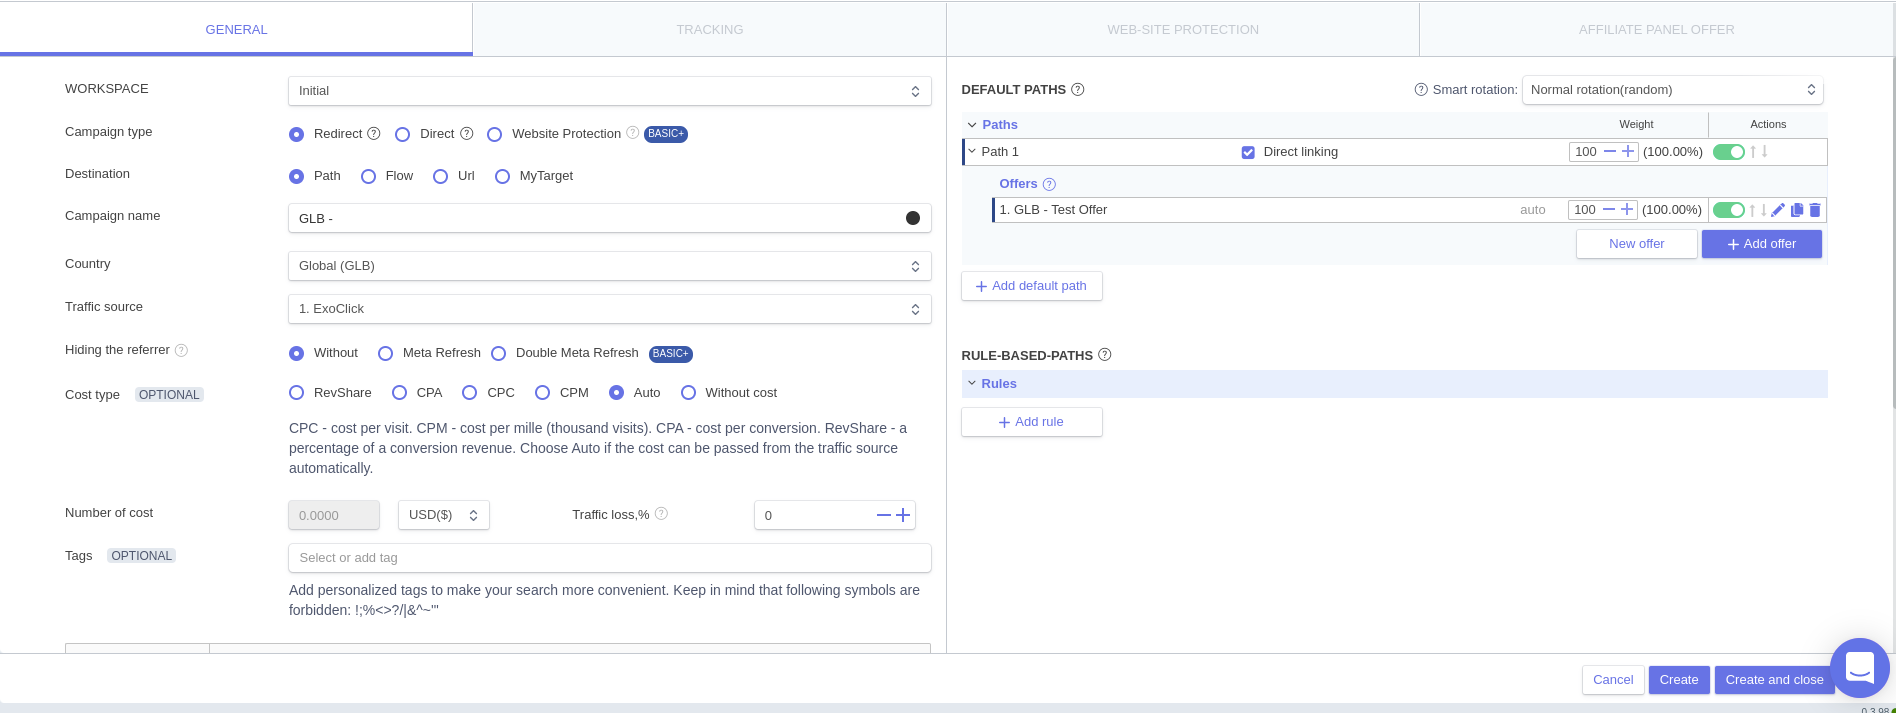The height and width of the screenshot is (713, 1896).
Task: Click help icon beside Rule-Based-Paths heading
Action: (x=1105, y=355)
